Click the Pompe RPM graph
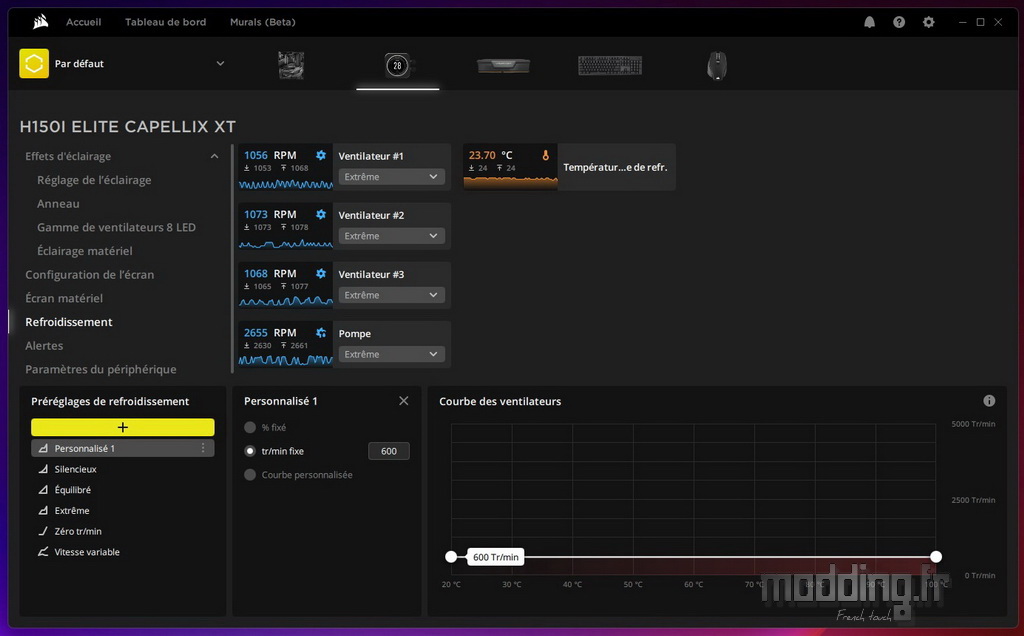Image resolution: width=1024 pixels, height=636 pixels. 285,360
